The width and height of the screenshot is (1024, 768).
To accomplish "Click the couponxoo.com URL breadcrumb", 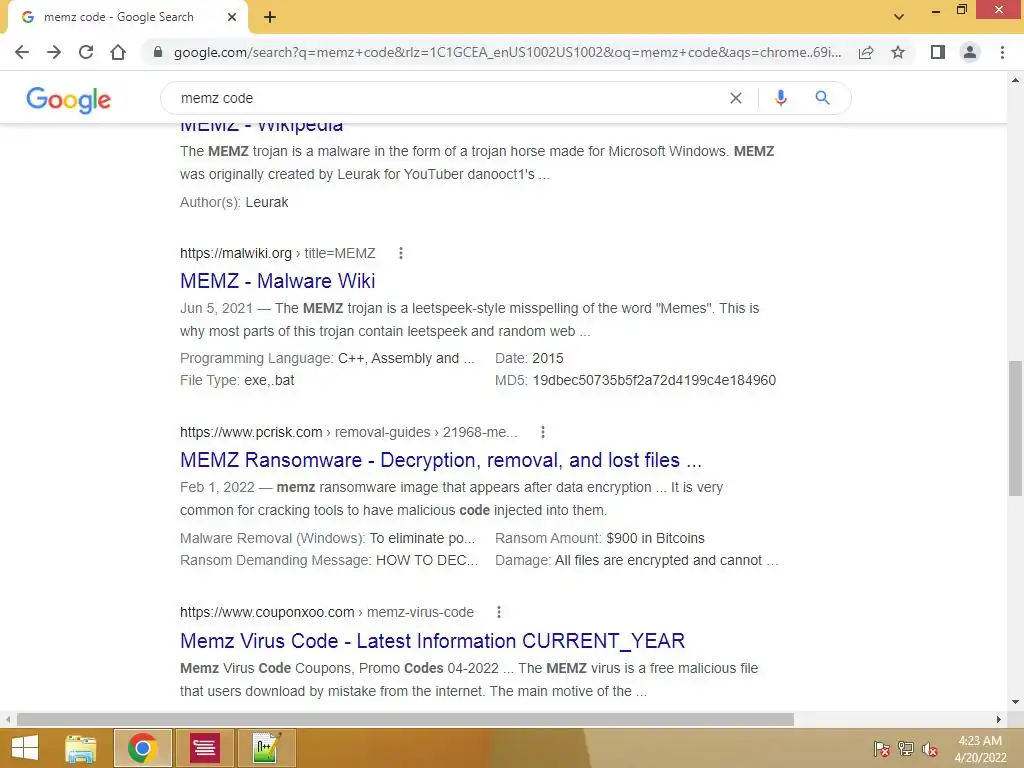I will point(327,612).
